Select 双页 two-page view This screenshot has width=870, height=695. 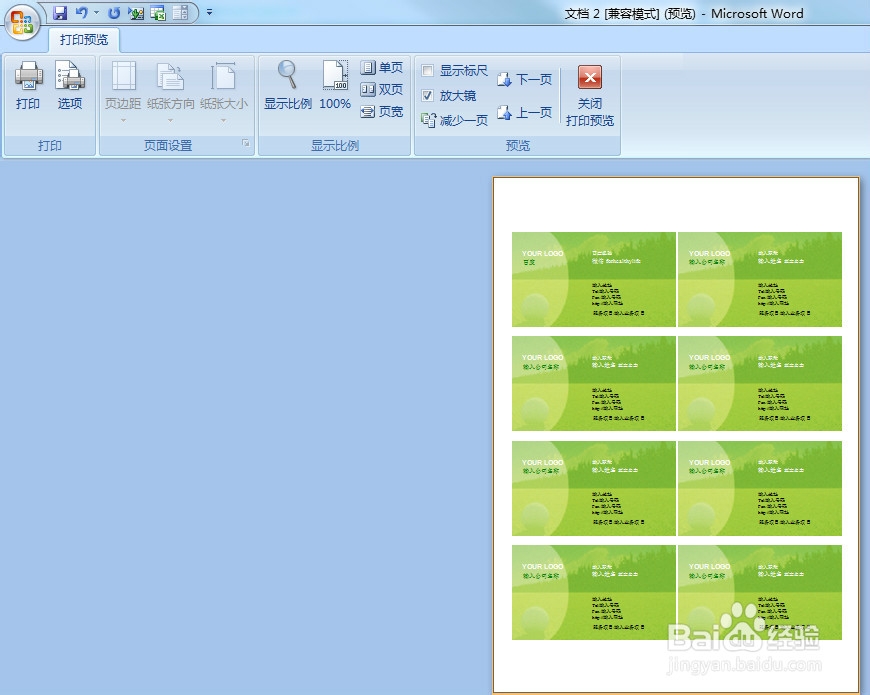pyautogui.click(x=384, y=89)
